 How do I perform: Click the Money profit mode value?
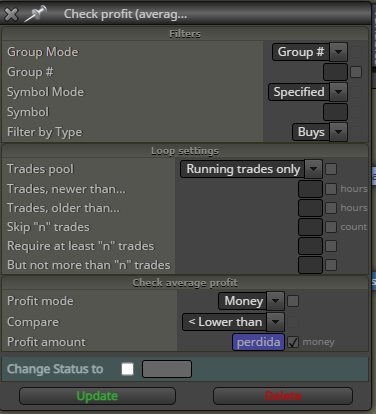click(x=243, y=301)
